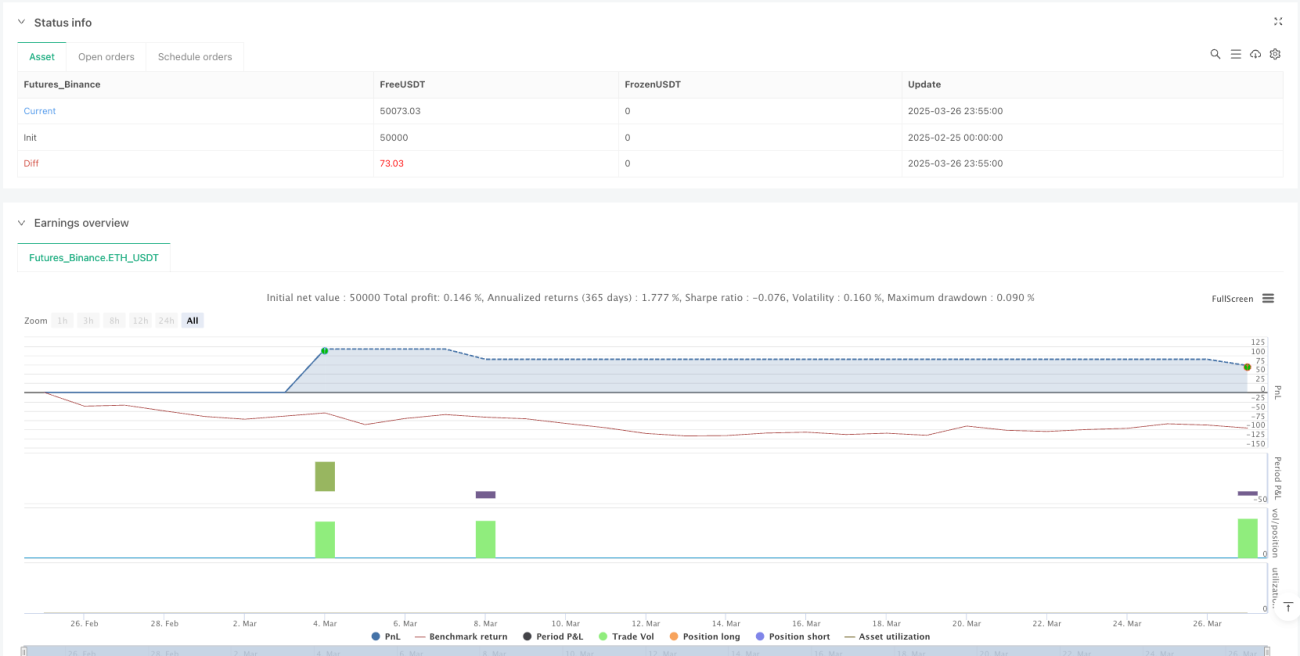Click the FullScreen button

pyautogui.click(x=1232, y=298)
